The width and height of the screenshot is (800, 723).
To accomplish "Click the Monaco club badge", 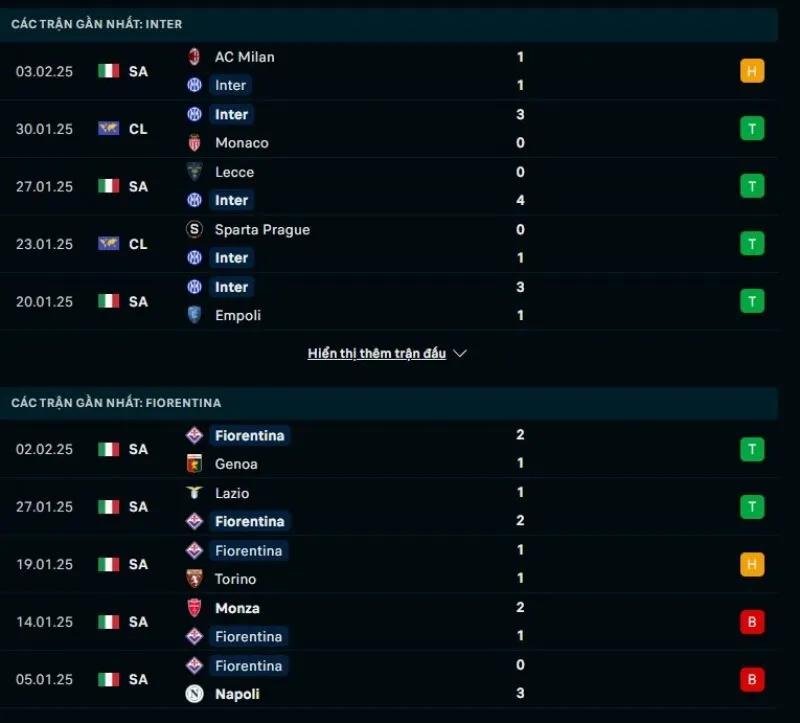I will (196, 143).
